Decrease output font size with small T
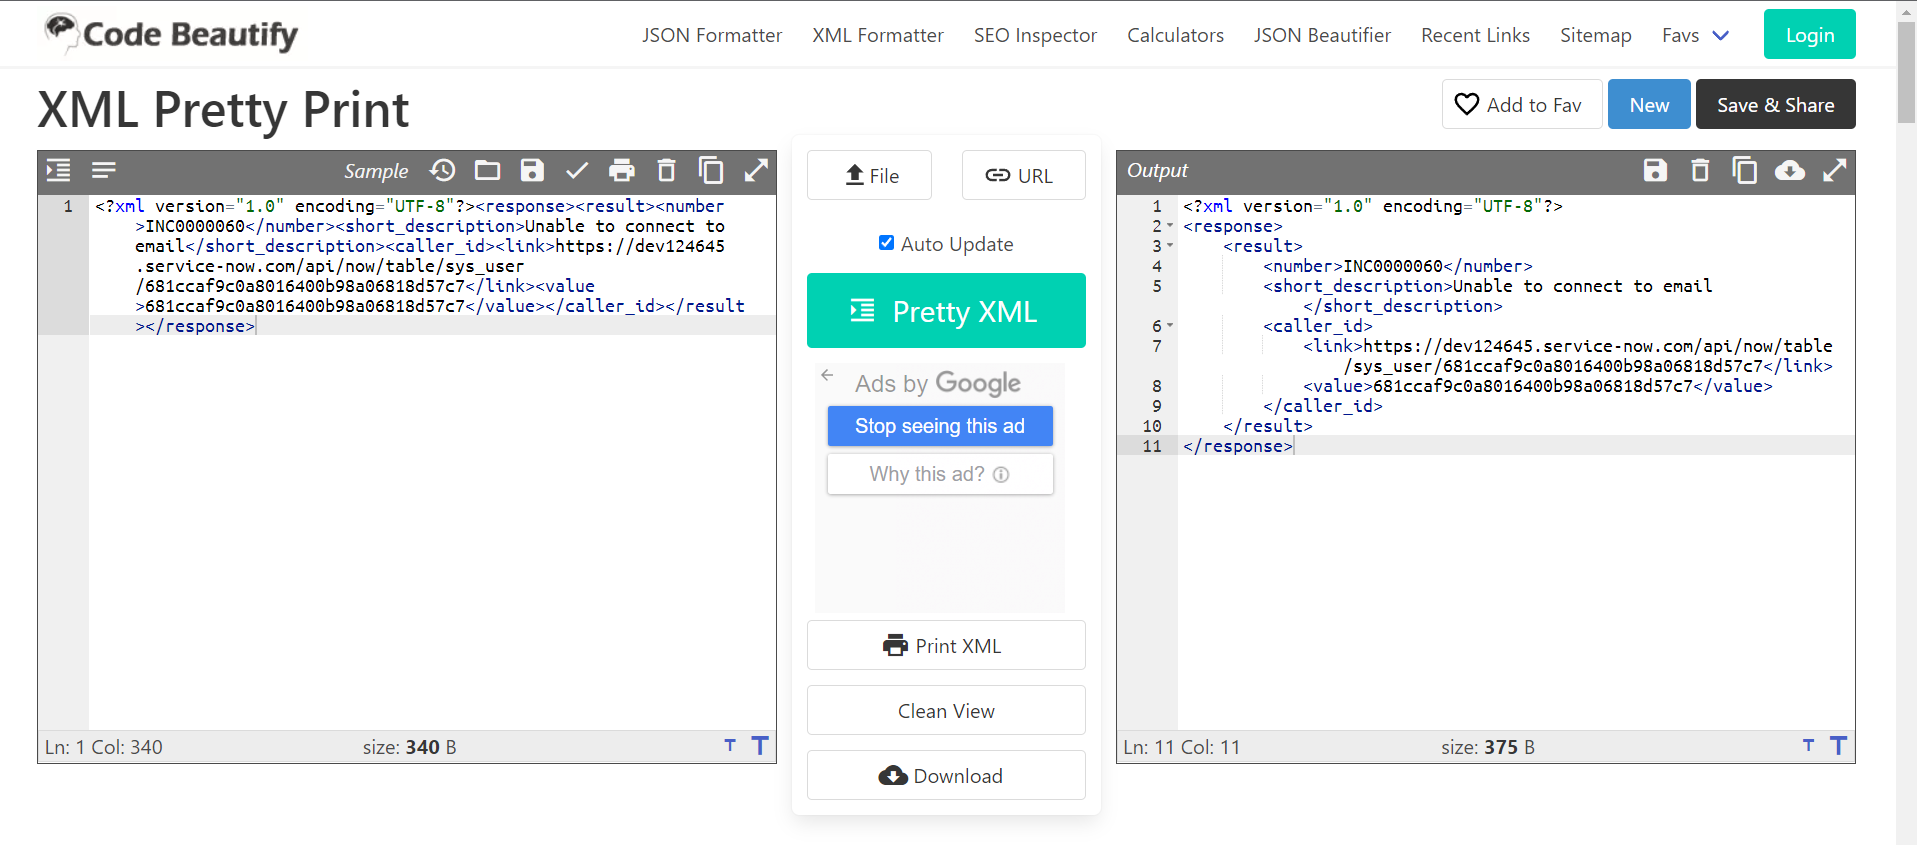The height and width of the screenshot is (845, 1917). coord(1808,745)
